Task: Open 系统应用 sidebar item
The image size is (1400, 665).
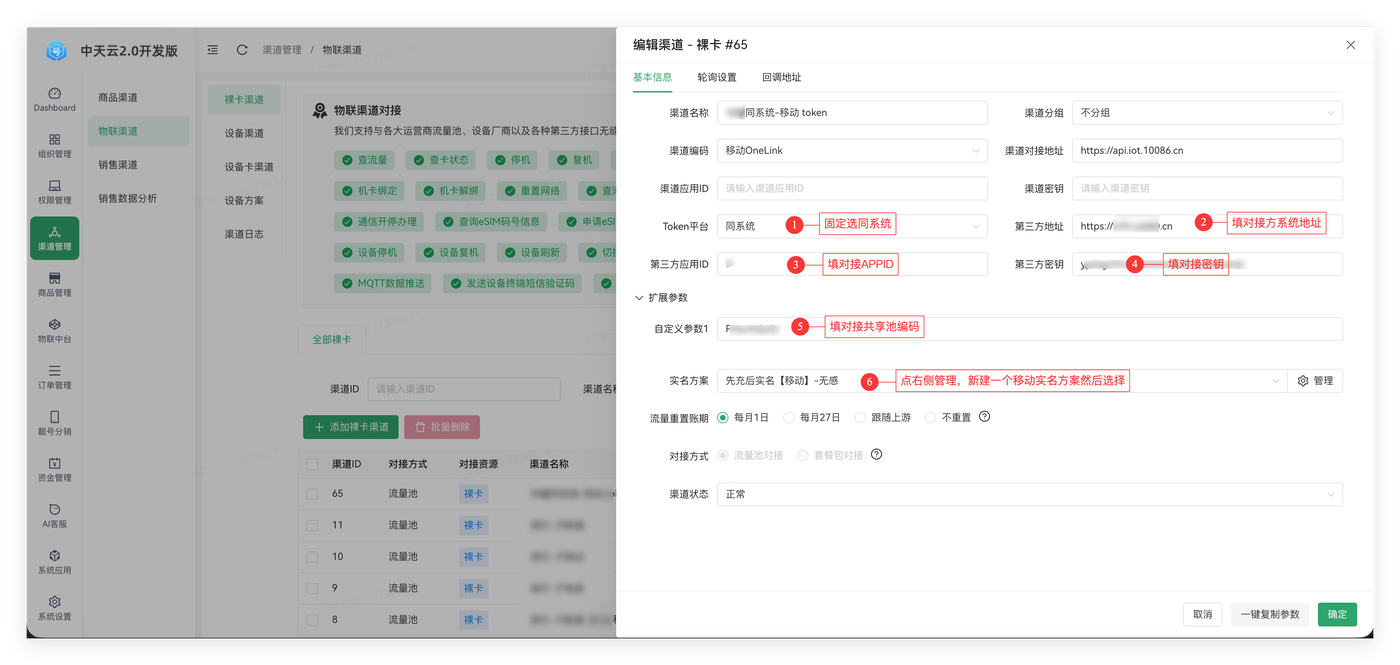Action: (x=55, y=562)
